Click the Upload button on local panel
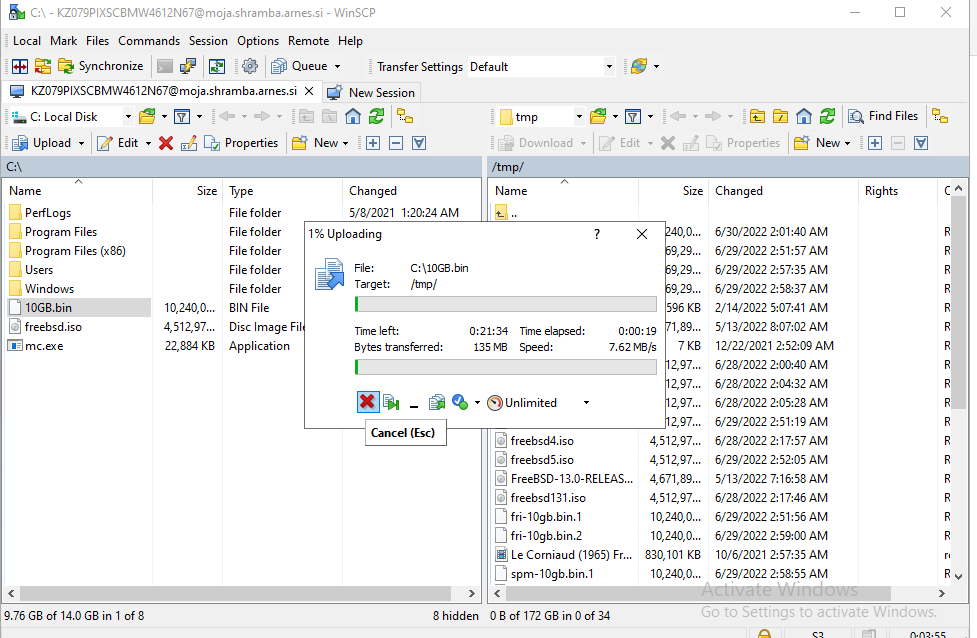 point(47,142)
